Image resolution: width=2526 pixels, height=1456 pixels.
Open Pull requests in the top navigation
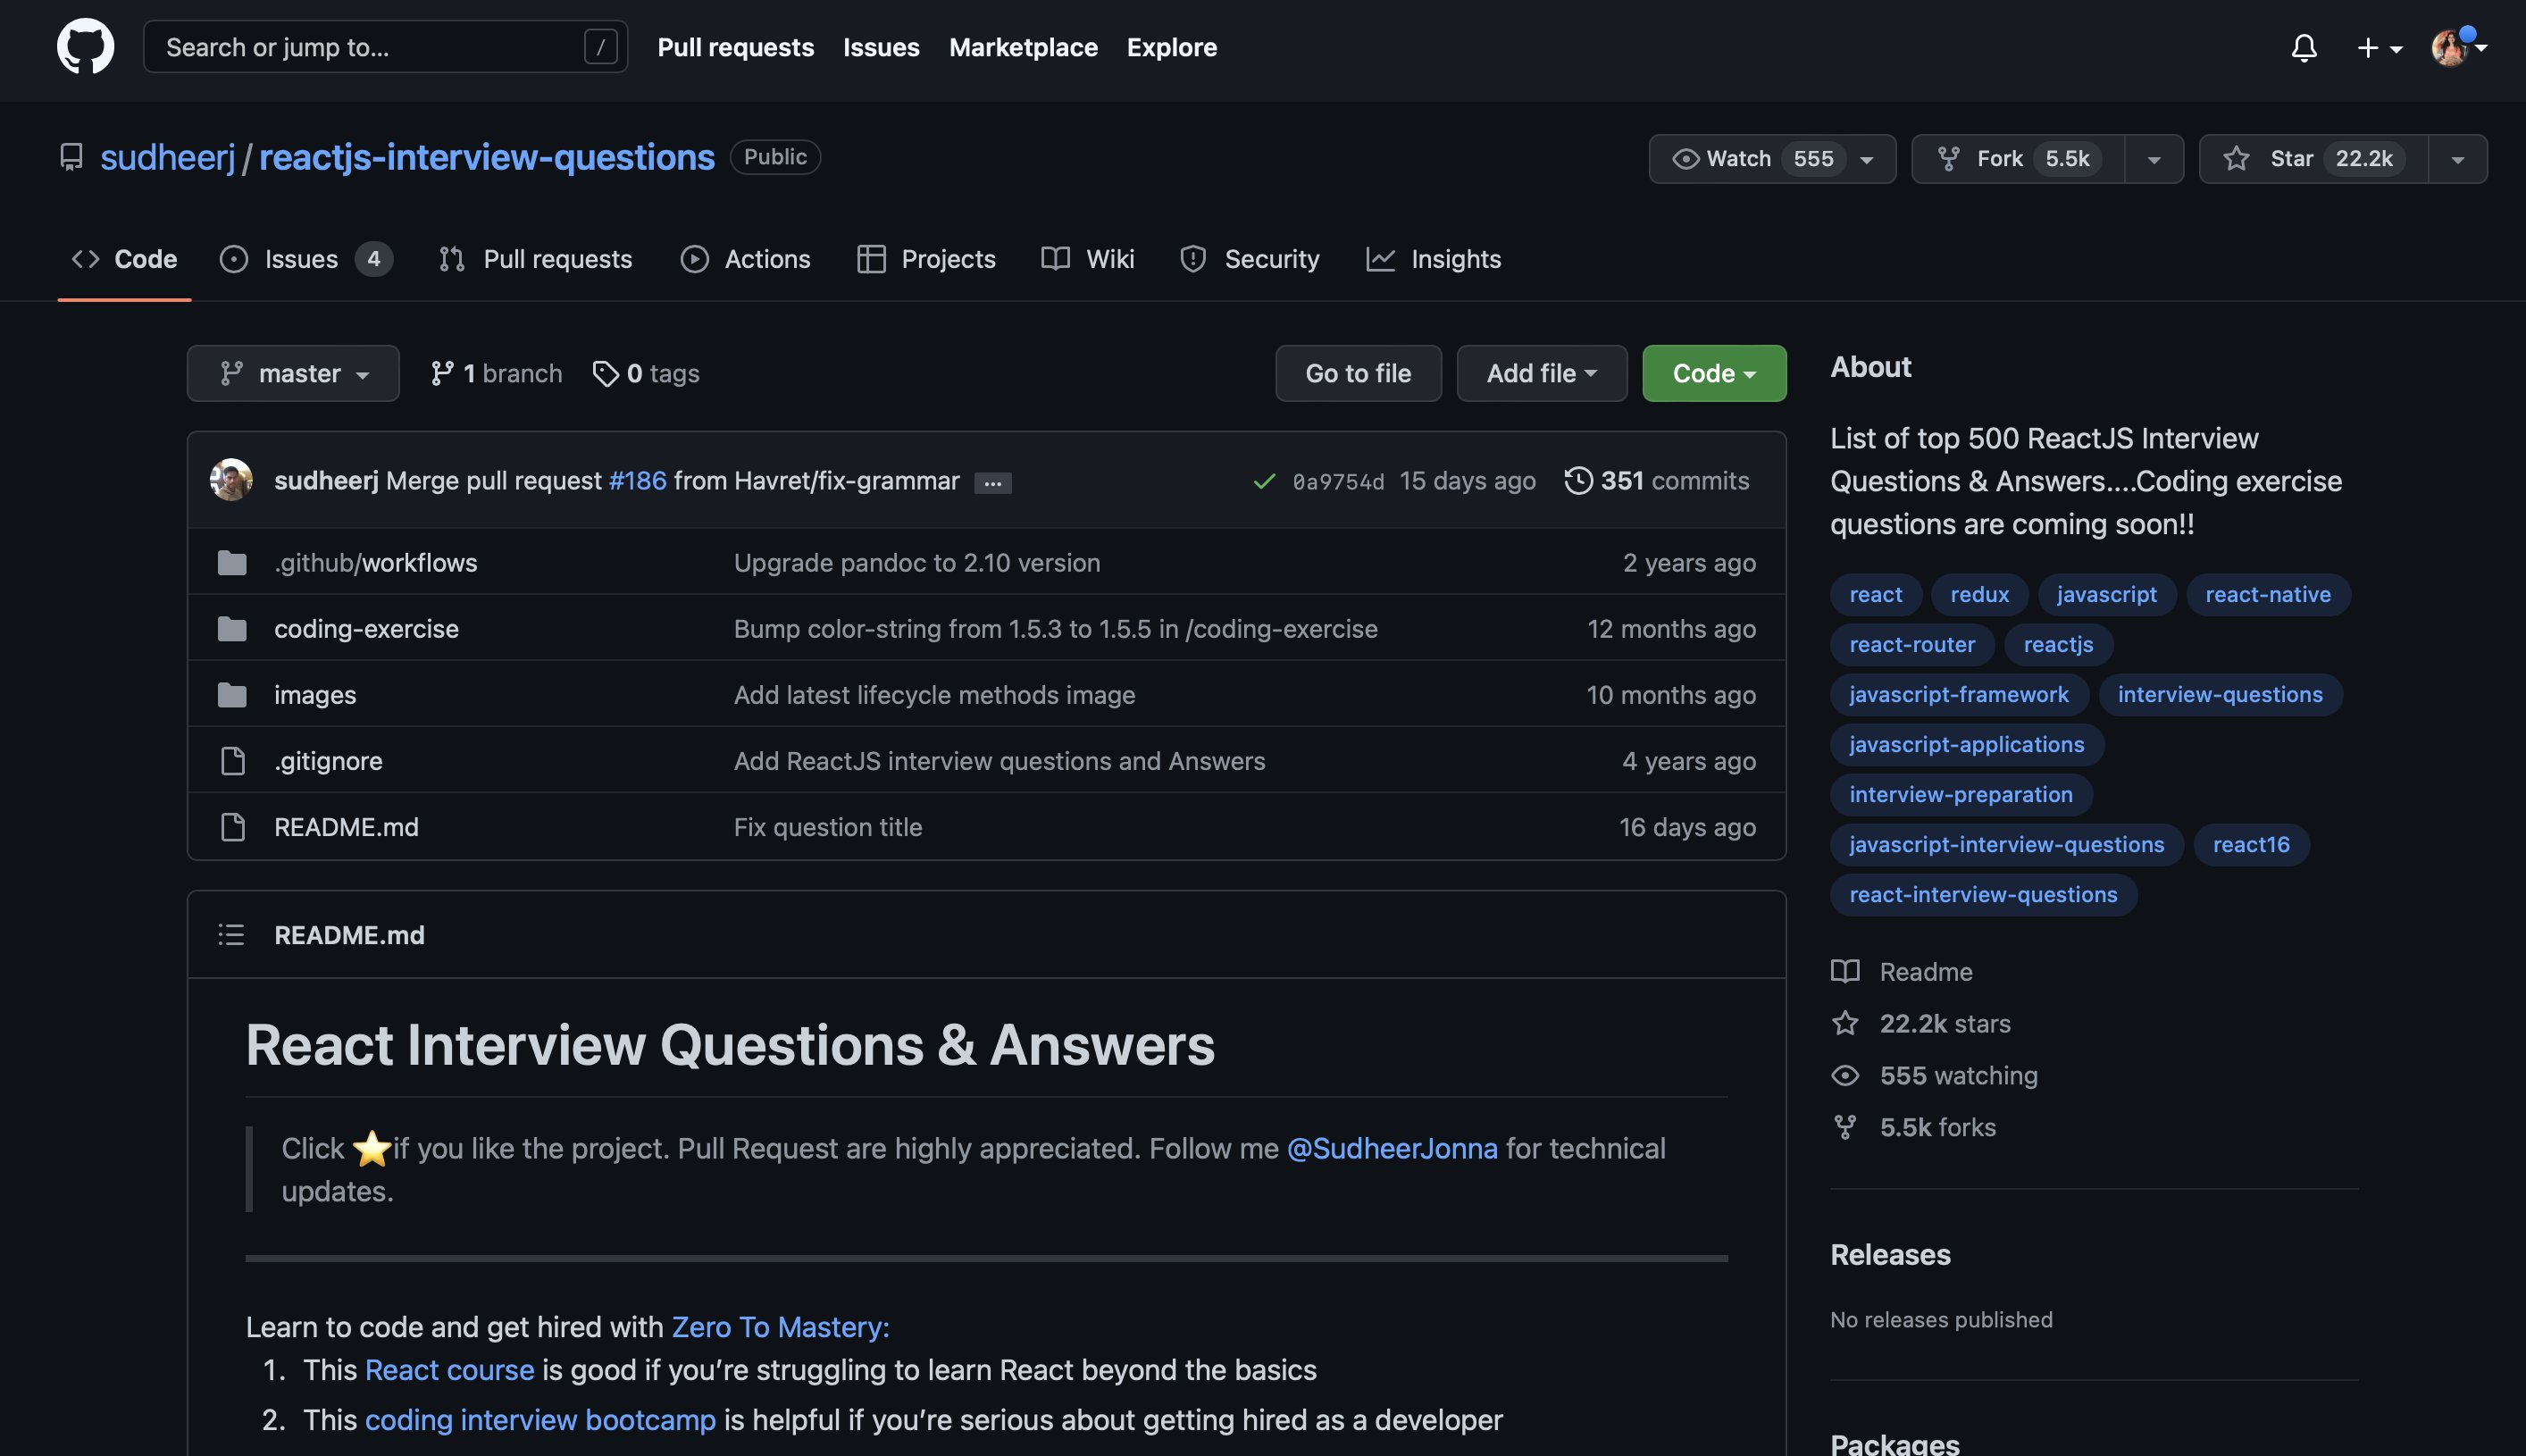pos(735,47)
